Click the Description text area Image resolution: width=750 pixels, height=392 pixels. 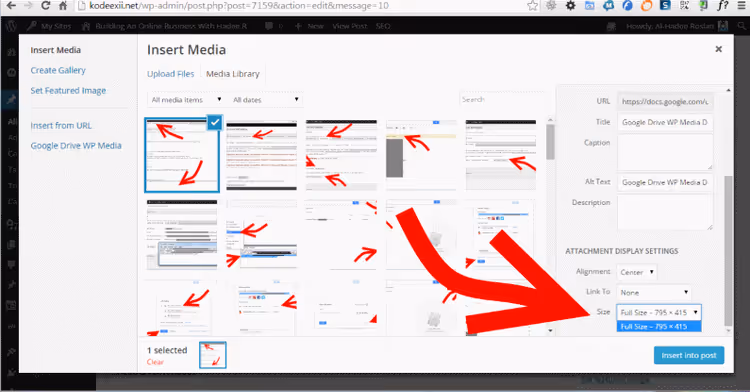tap(665, 213)
